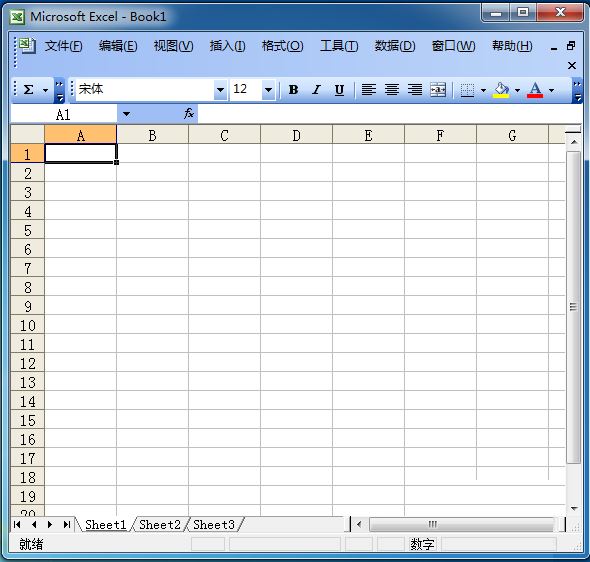Toggle Underline formatting
This screenshot has width=590, height=562.
(x=339, y=90)
